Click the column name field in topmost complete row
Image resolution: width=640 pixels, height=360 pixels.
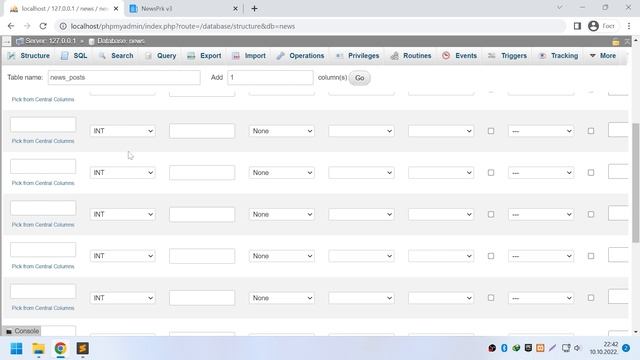pyautogui.click(x=43, y=124)
